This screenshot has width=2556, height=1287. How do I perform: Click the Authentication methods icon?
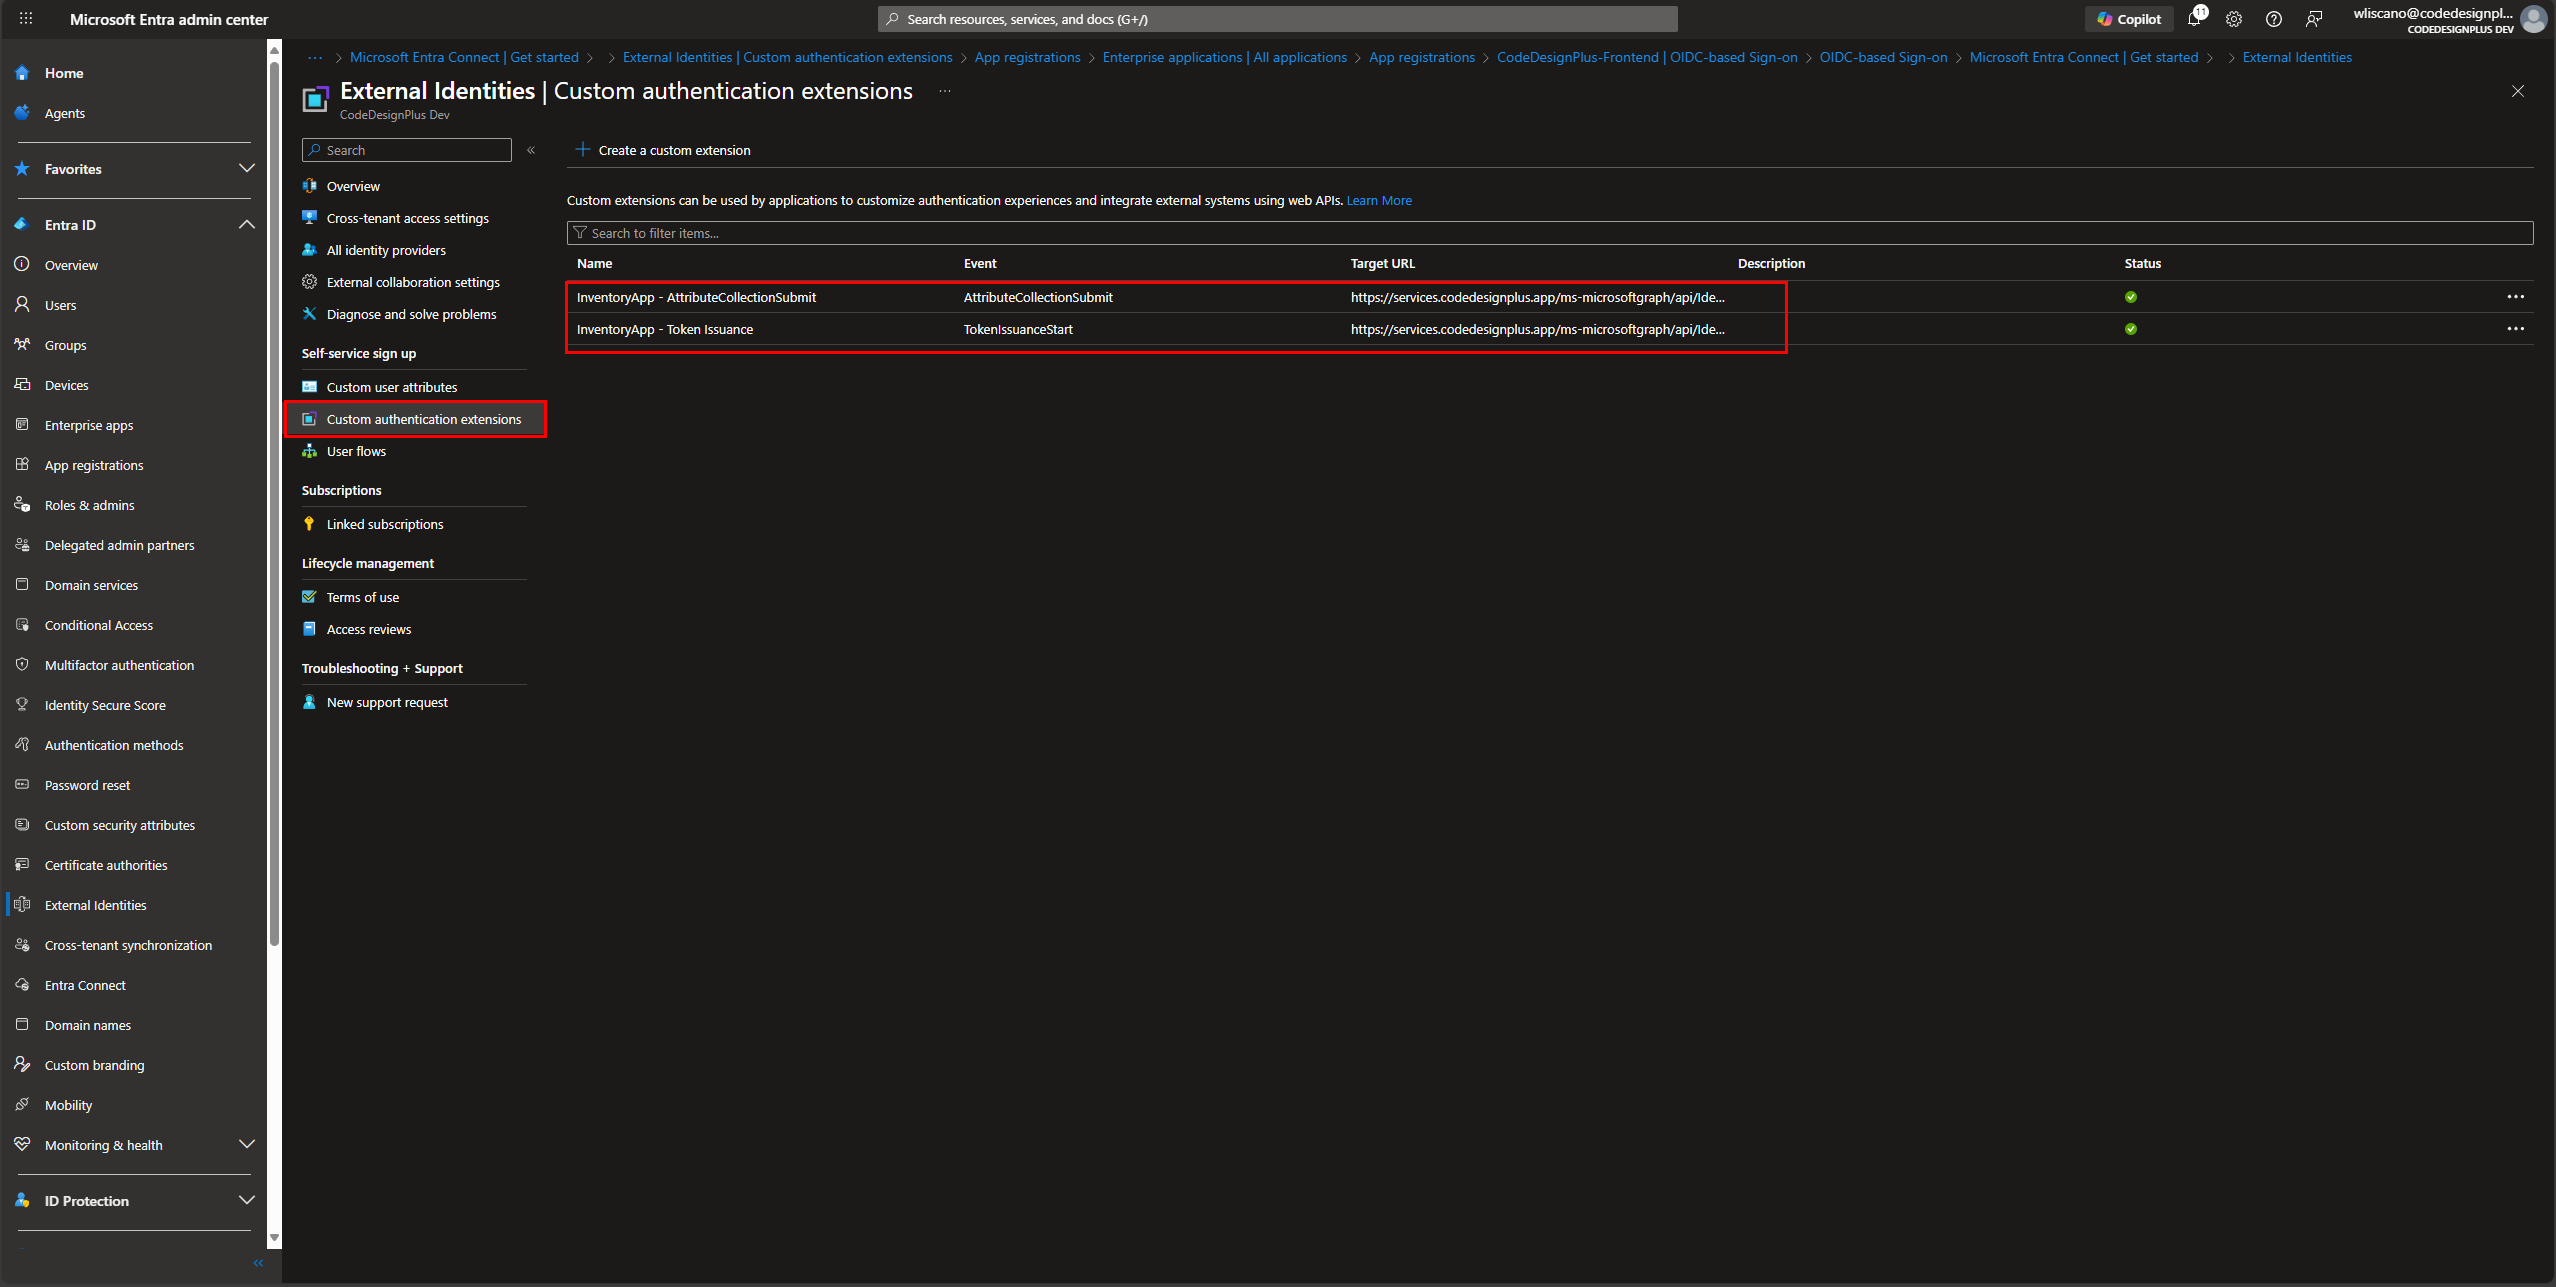[x=22, y=745]
